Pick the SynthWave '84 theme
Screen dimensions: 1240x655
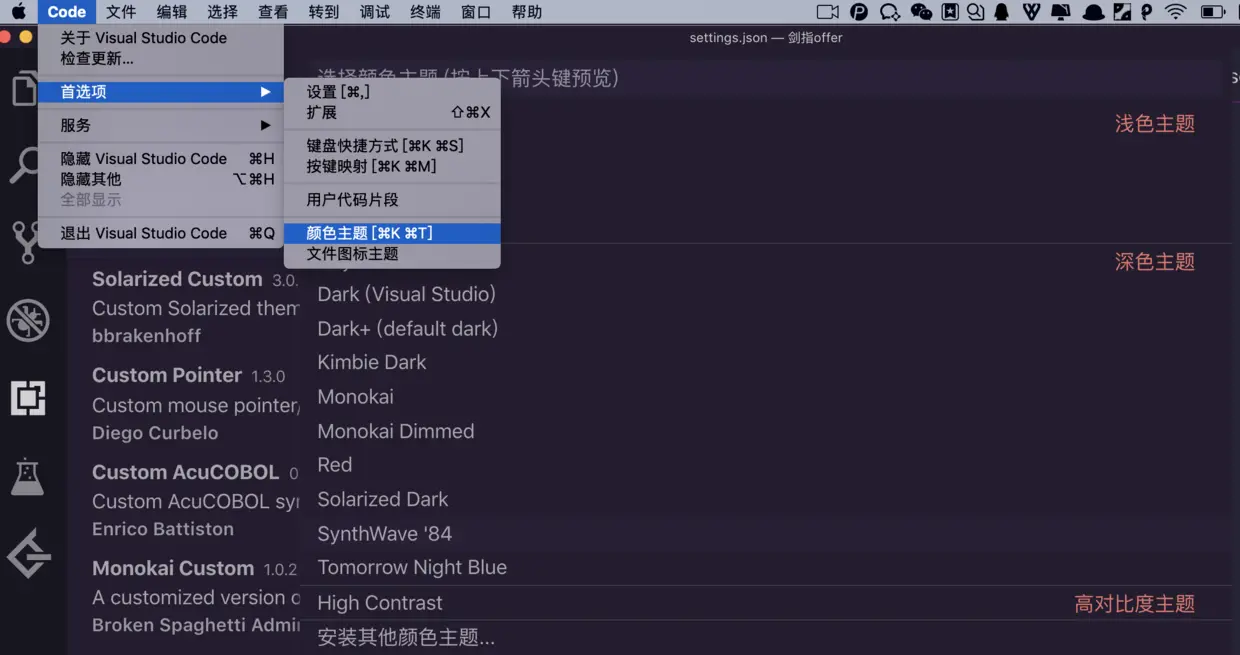click(x=764, y=534)
